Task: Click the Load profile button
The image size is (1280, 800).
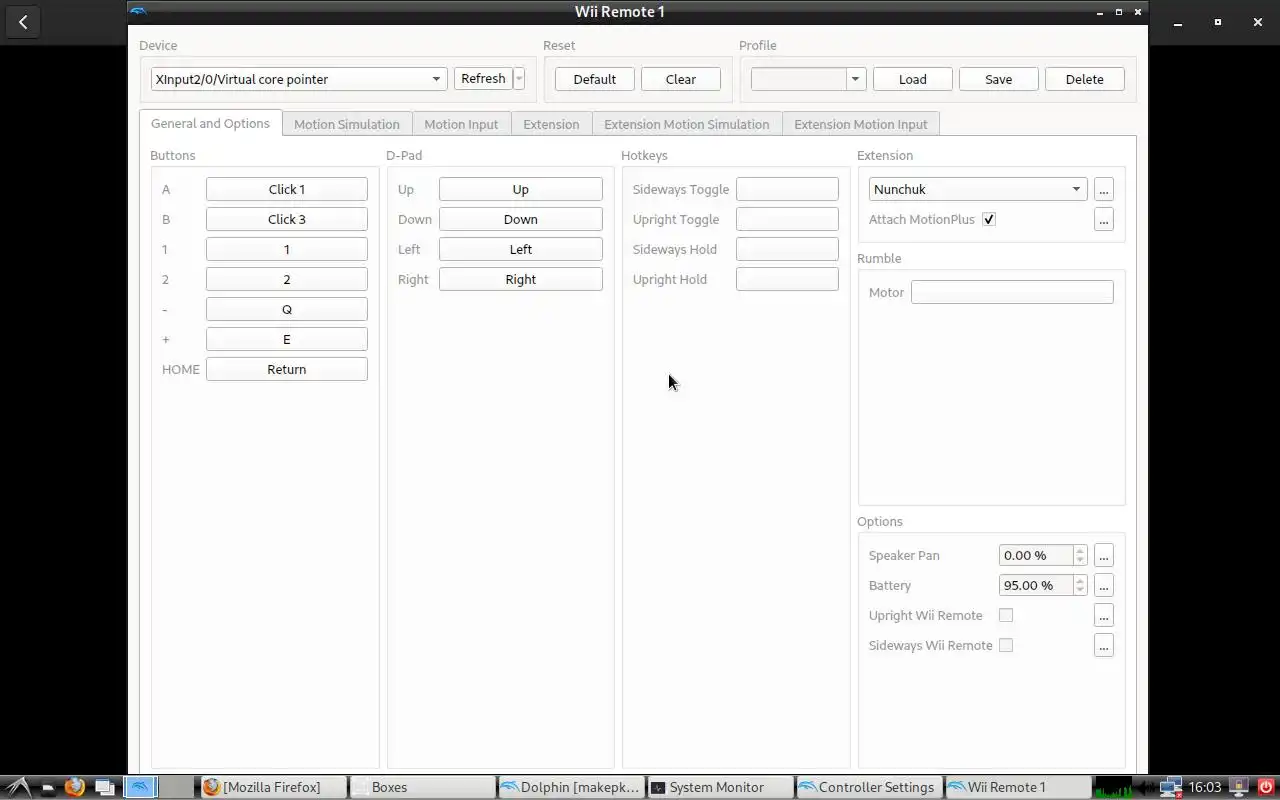Action: [x=912, y=79]
